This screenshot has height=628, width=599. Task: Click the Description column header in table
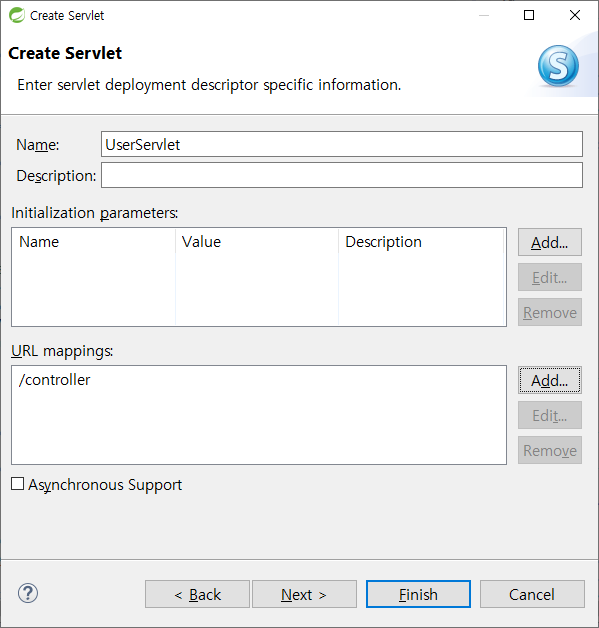coord(421,242)
